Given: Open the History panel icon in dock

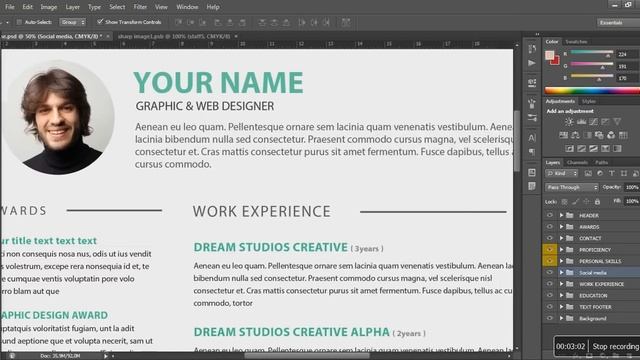Looking at the screenshot, I should (532, 49).
